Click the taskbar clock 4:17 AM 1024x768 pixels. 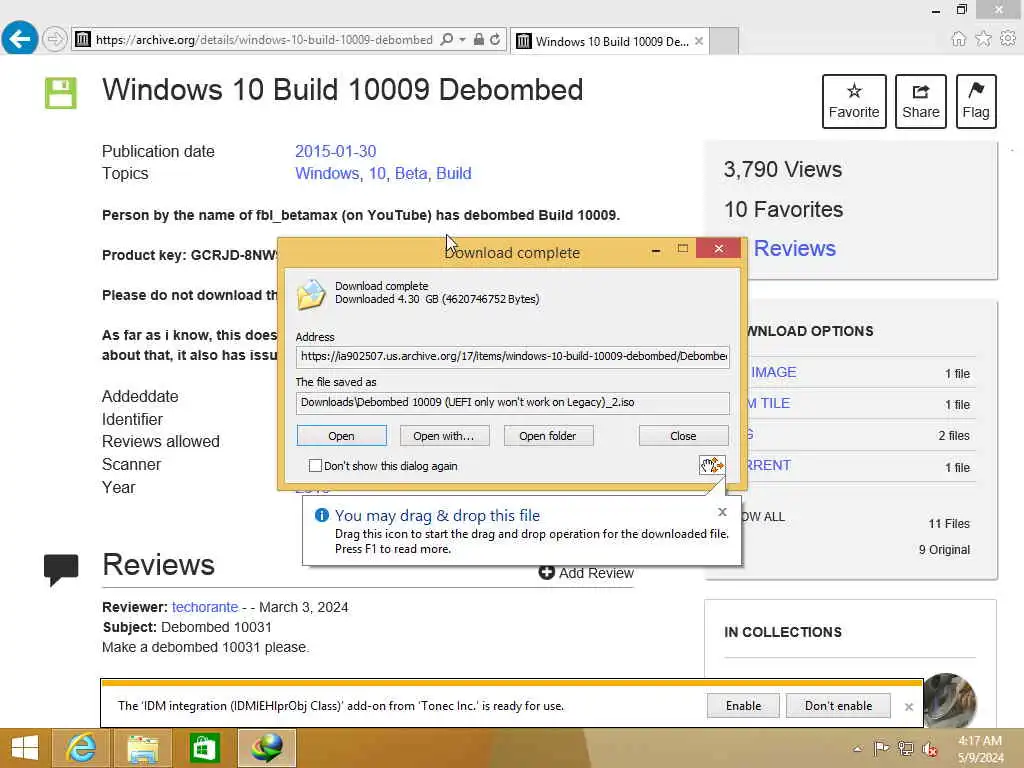click(980, 741)
